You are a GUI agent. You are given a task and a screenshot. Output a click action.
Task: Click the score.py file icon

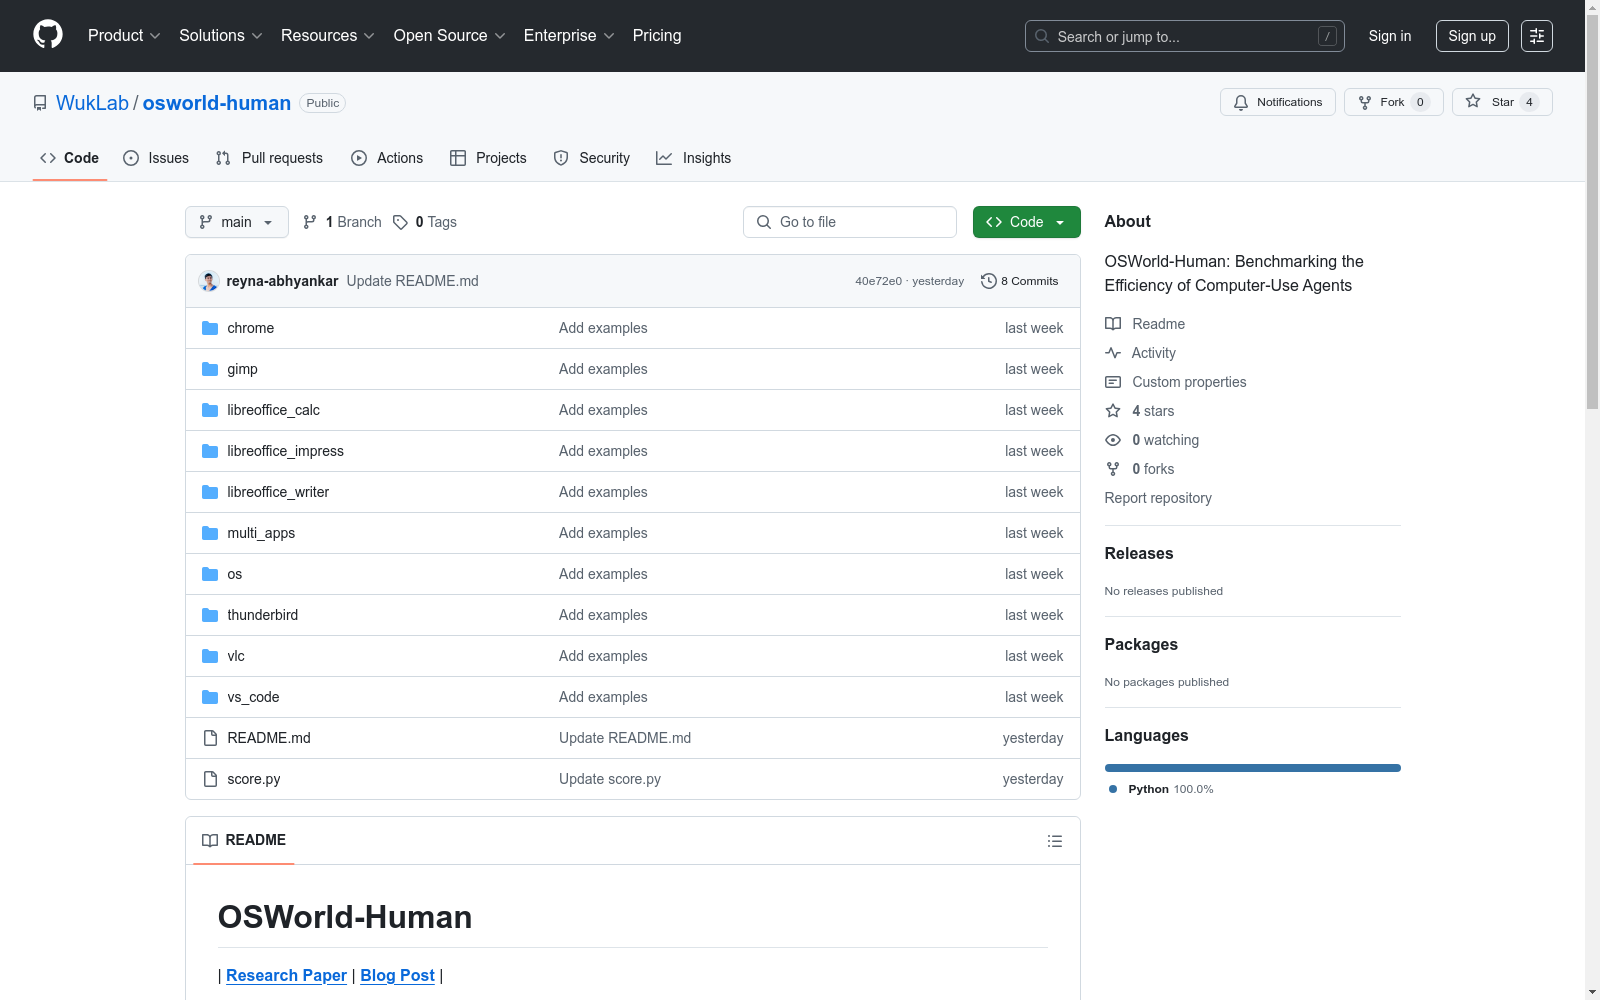point(210,779)
